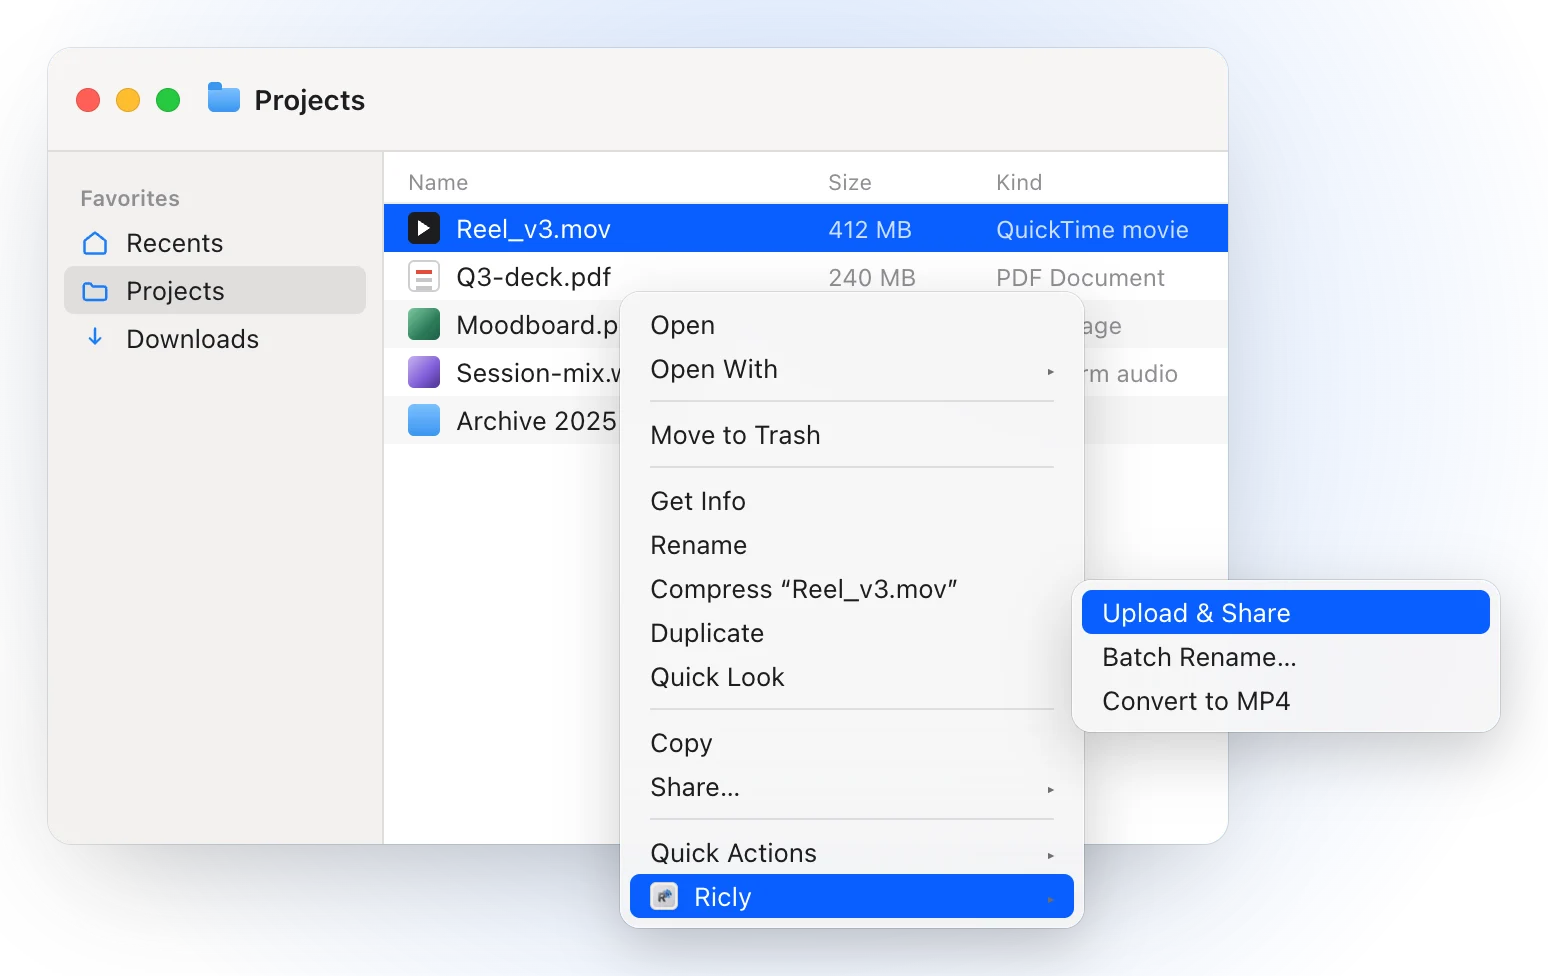This screenshot has width=1548, height=976.
Task: Click the 240 MB size value
Action: point(872,278)
